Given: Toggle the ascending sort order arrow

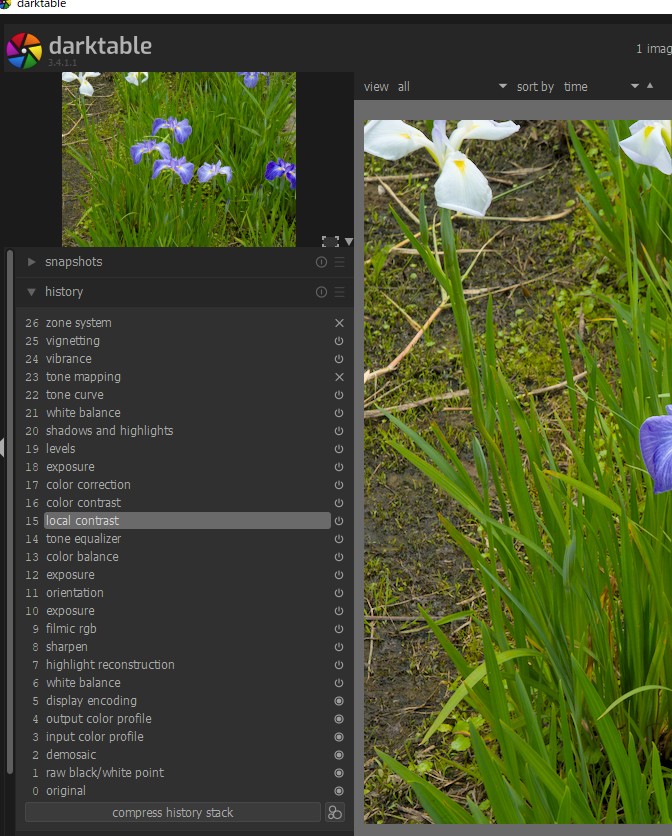Looking at the screenshot, I should click(650, 86).
